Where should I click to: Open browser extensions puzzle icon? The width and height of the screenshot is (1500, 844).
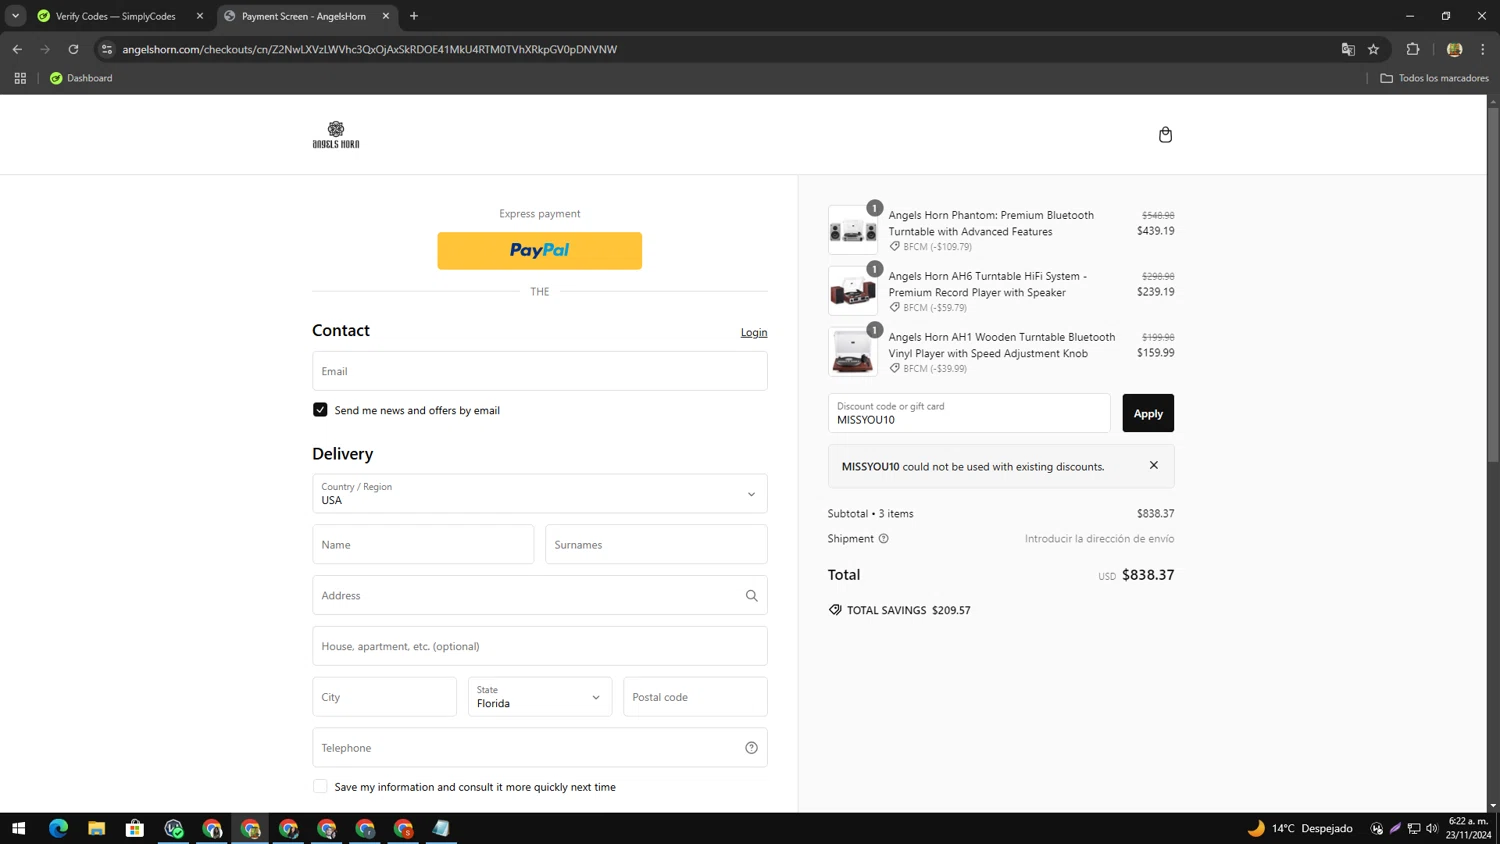[x=1413, y=49]
